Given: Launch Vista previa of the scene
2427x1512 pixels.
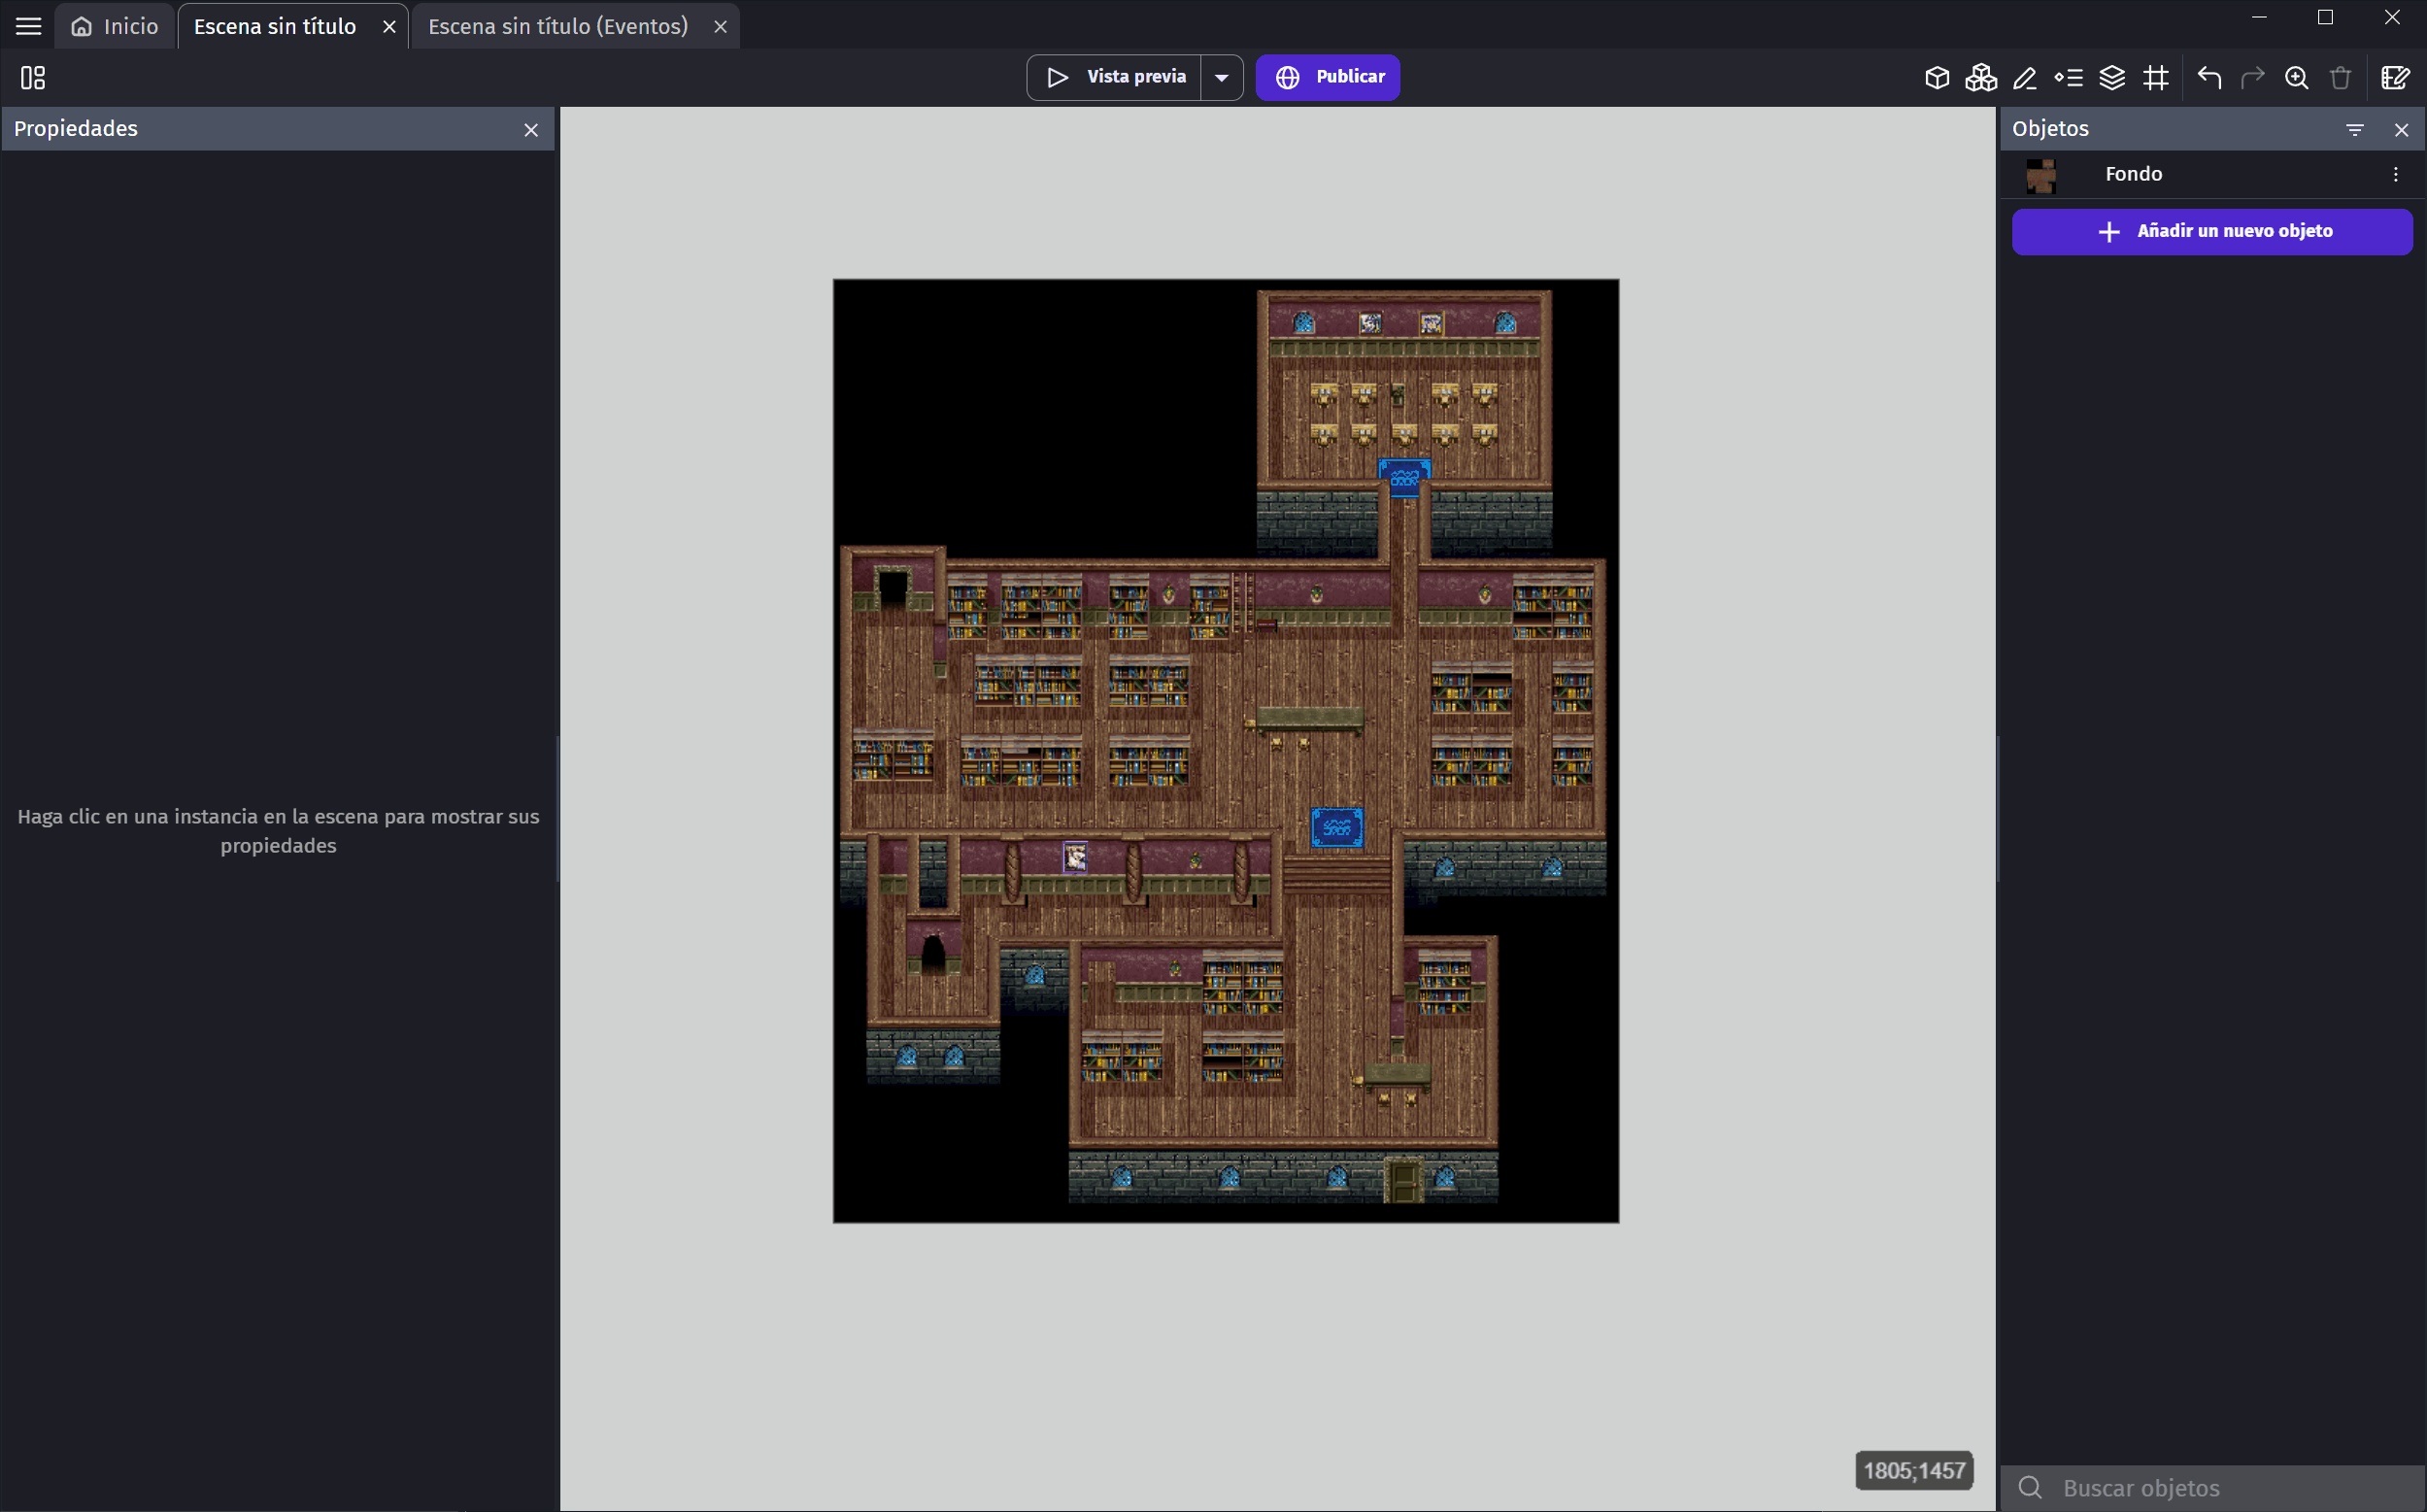Looking at the screenshot, I should (x=1114, y=77).
